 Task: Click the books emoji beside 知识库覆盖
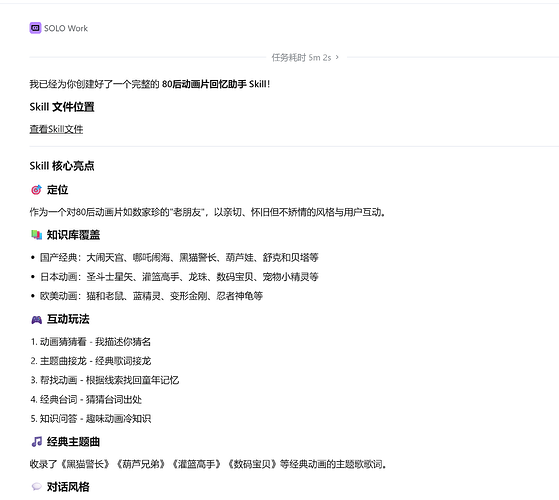click(36, 235)
